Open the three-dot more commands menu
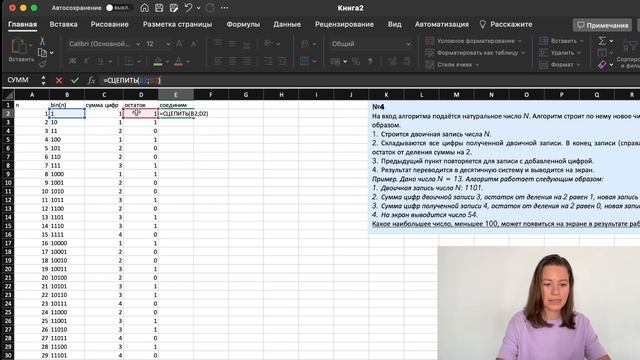The width and height of the screenshot is (640, 360). [224, 8]
